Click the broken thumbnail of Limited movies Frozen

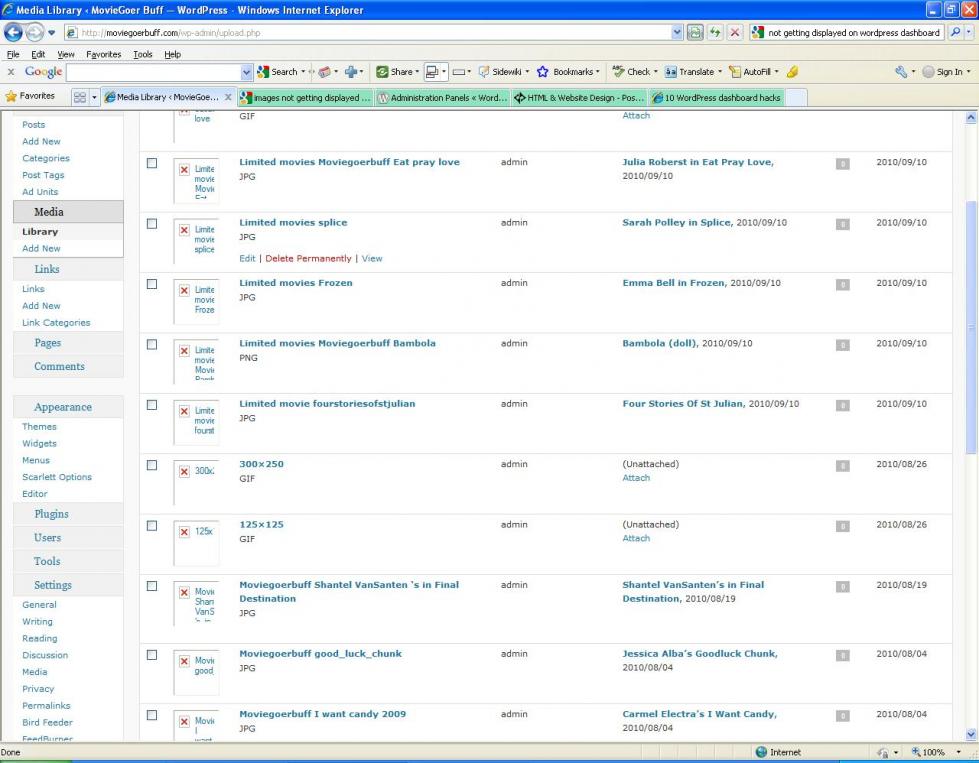tap(196, 299)
